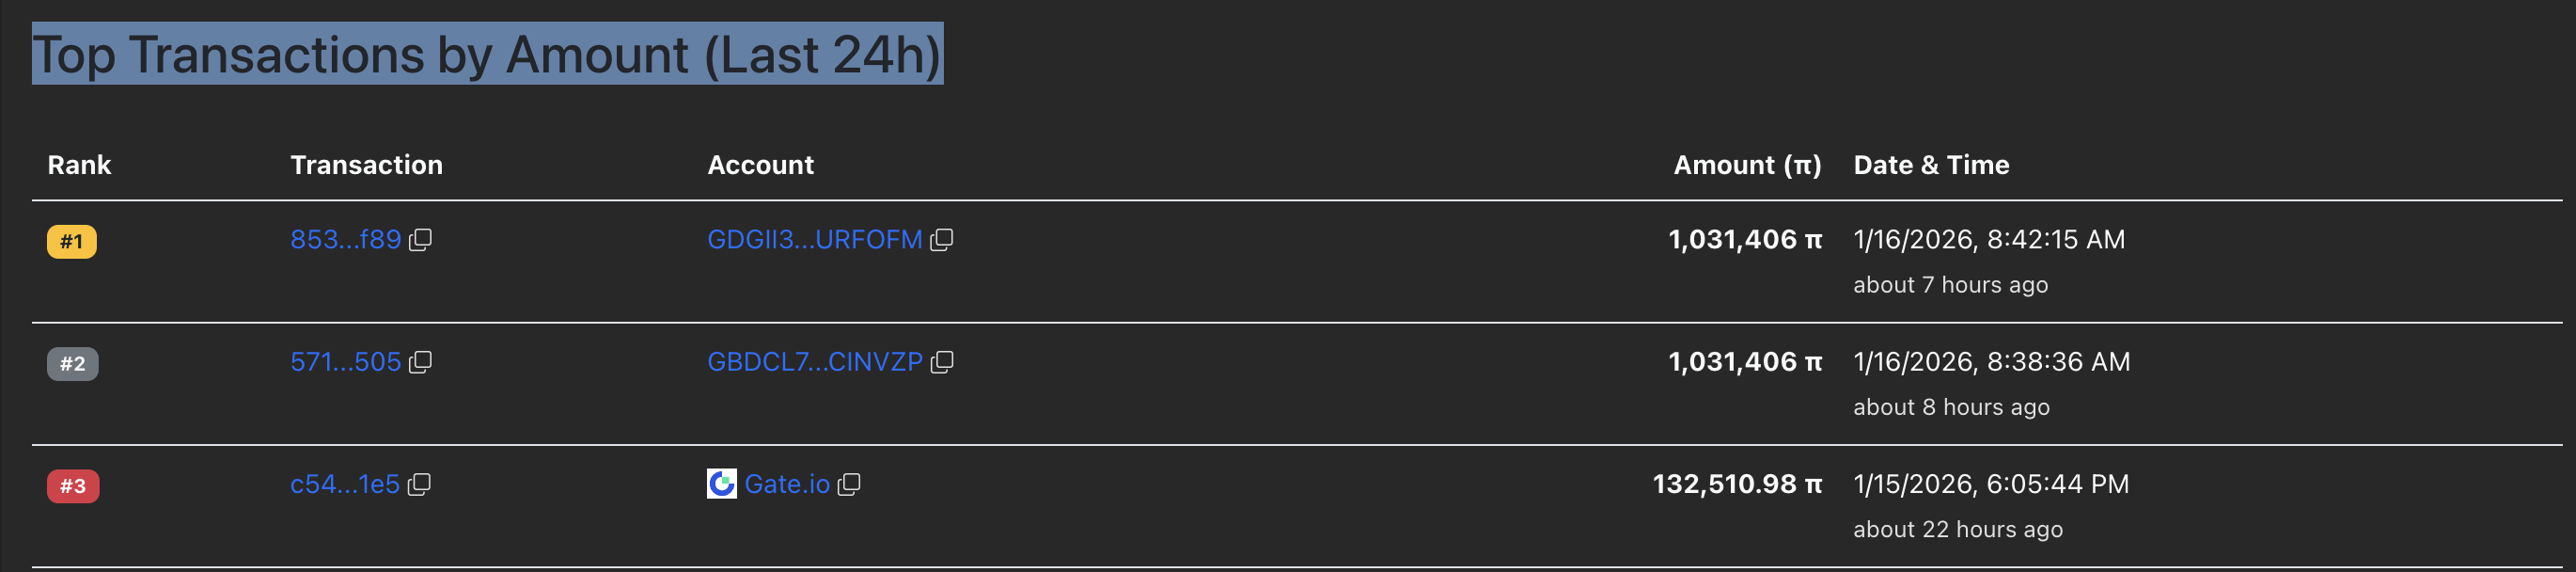Viewport: 2576px width, 572px height.
Task: Click the Top Transactions by Amount heading
Action: [487, 54]
